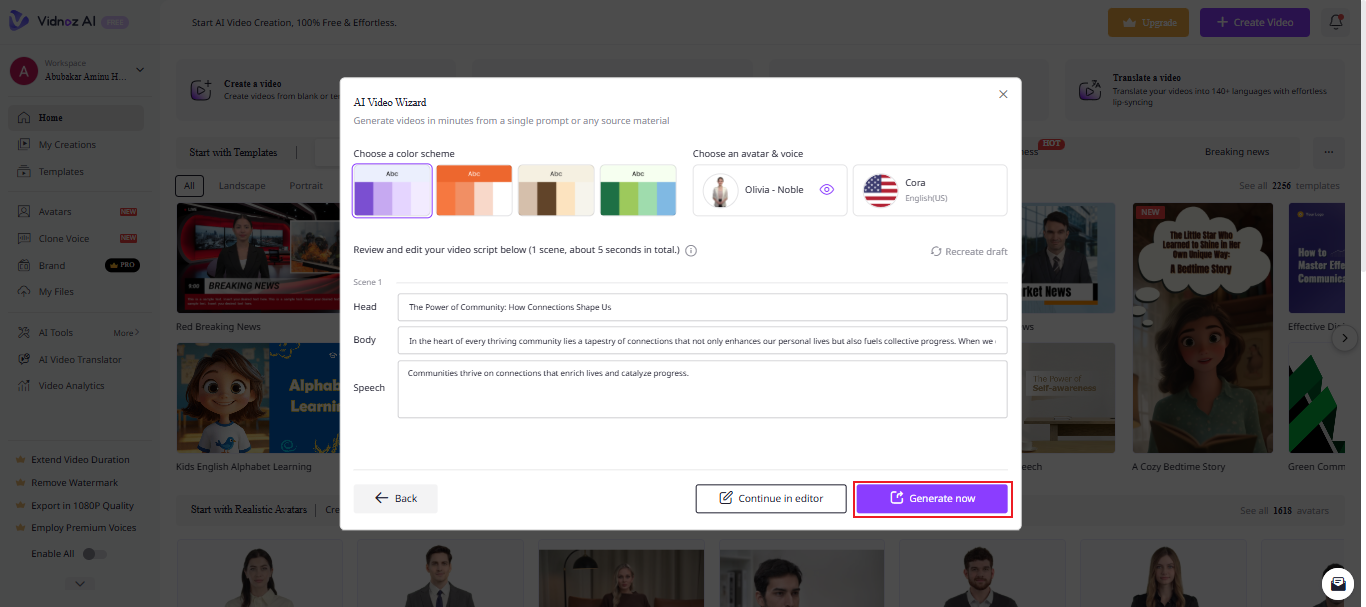Select the green color scheme
This screenshot has height=607, width=1366.
coord(638,190)
